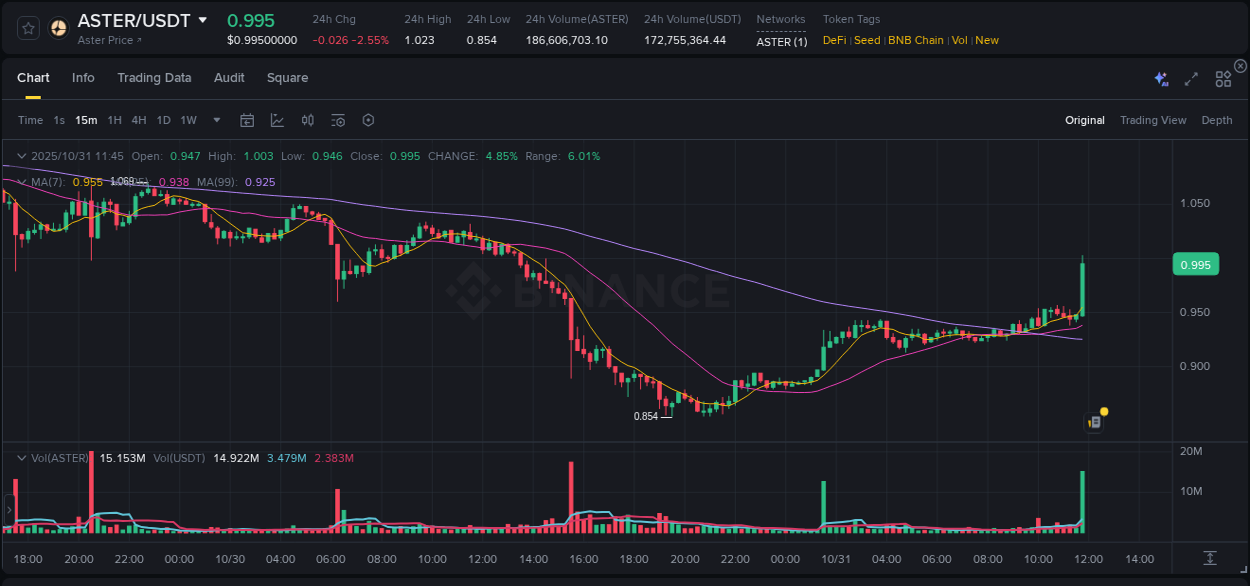
Task: Toggle the ASTER/USDT favorite star
Action: click(27, 27)
